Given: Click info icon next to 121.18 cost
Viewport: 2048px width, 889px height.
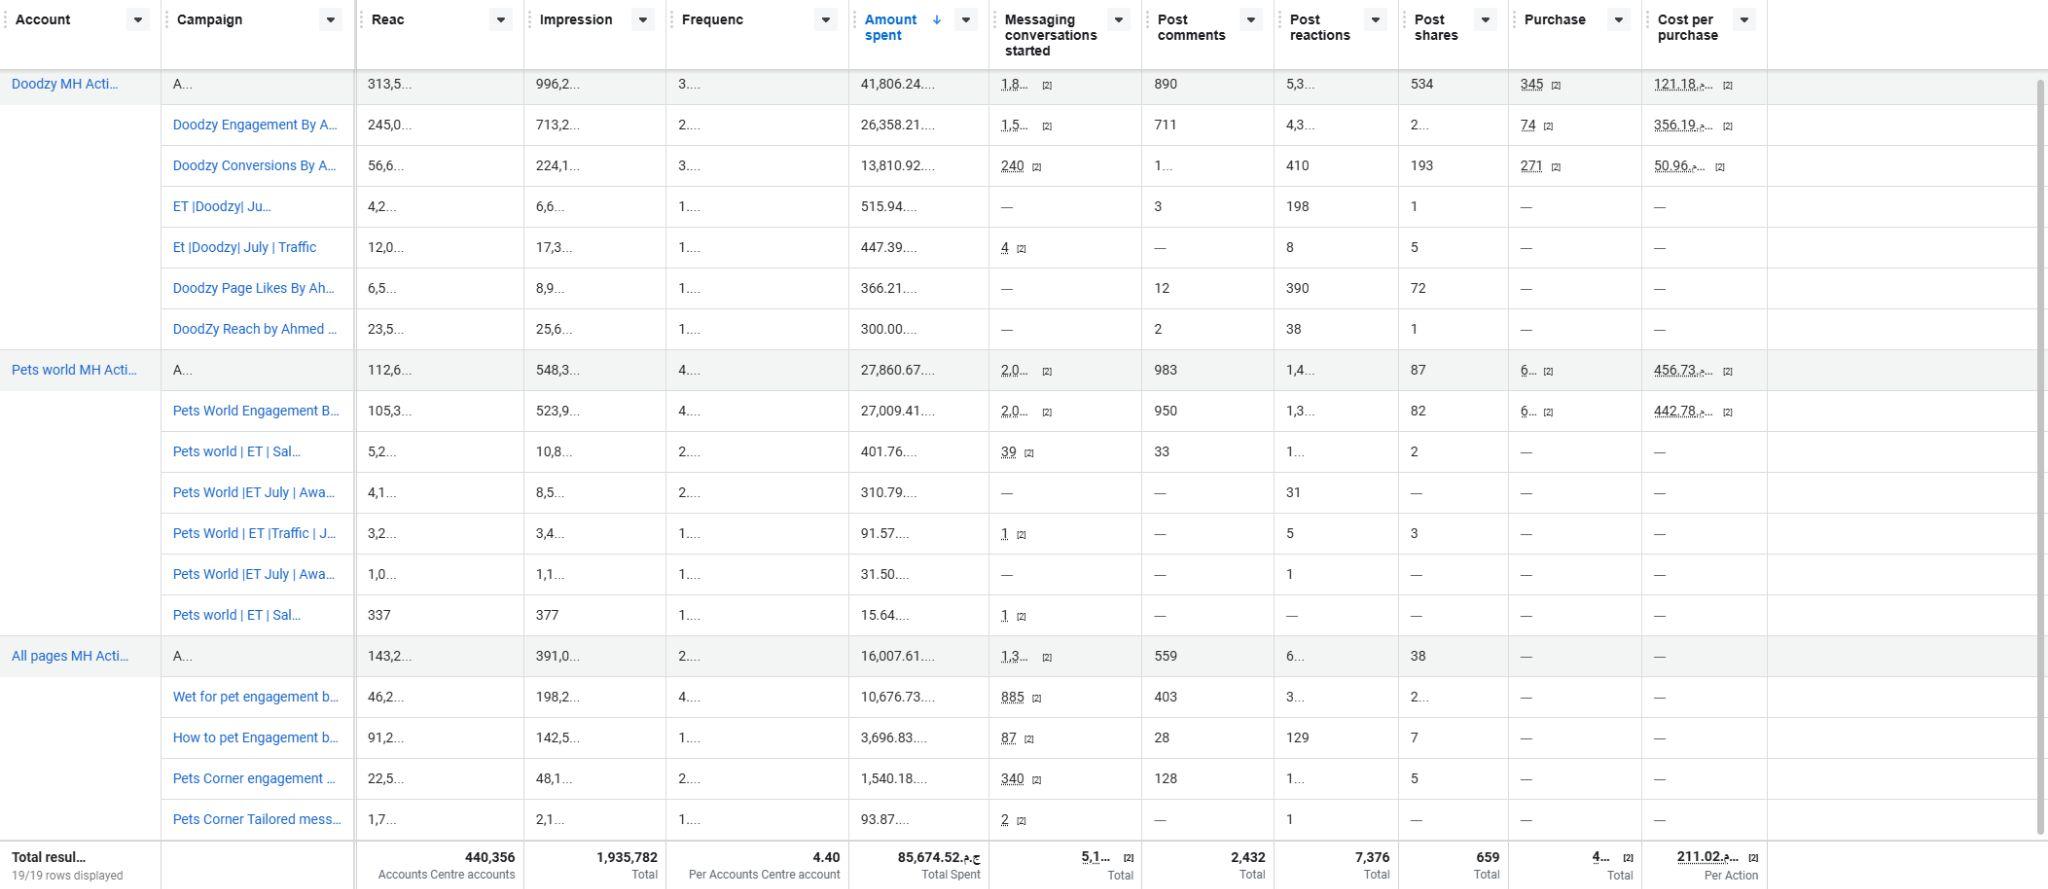Looking at the screenshot, I should [1728, 86].
